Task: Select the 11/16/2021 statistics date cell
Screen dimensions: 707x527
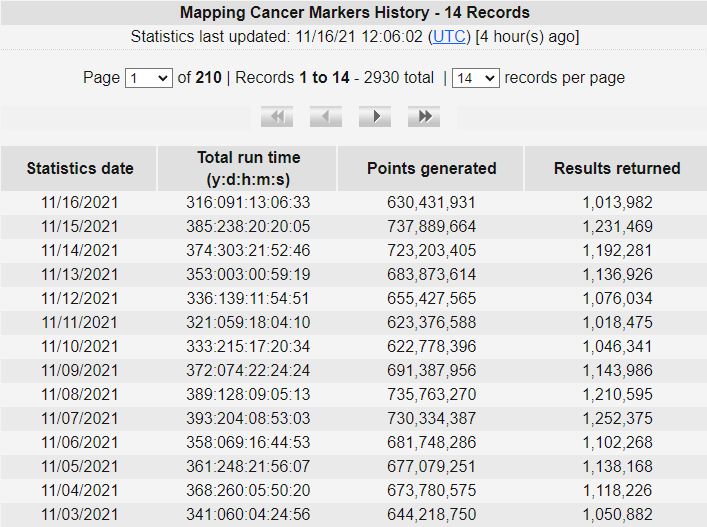Action: click(x=79, y=203)
